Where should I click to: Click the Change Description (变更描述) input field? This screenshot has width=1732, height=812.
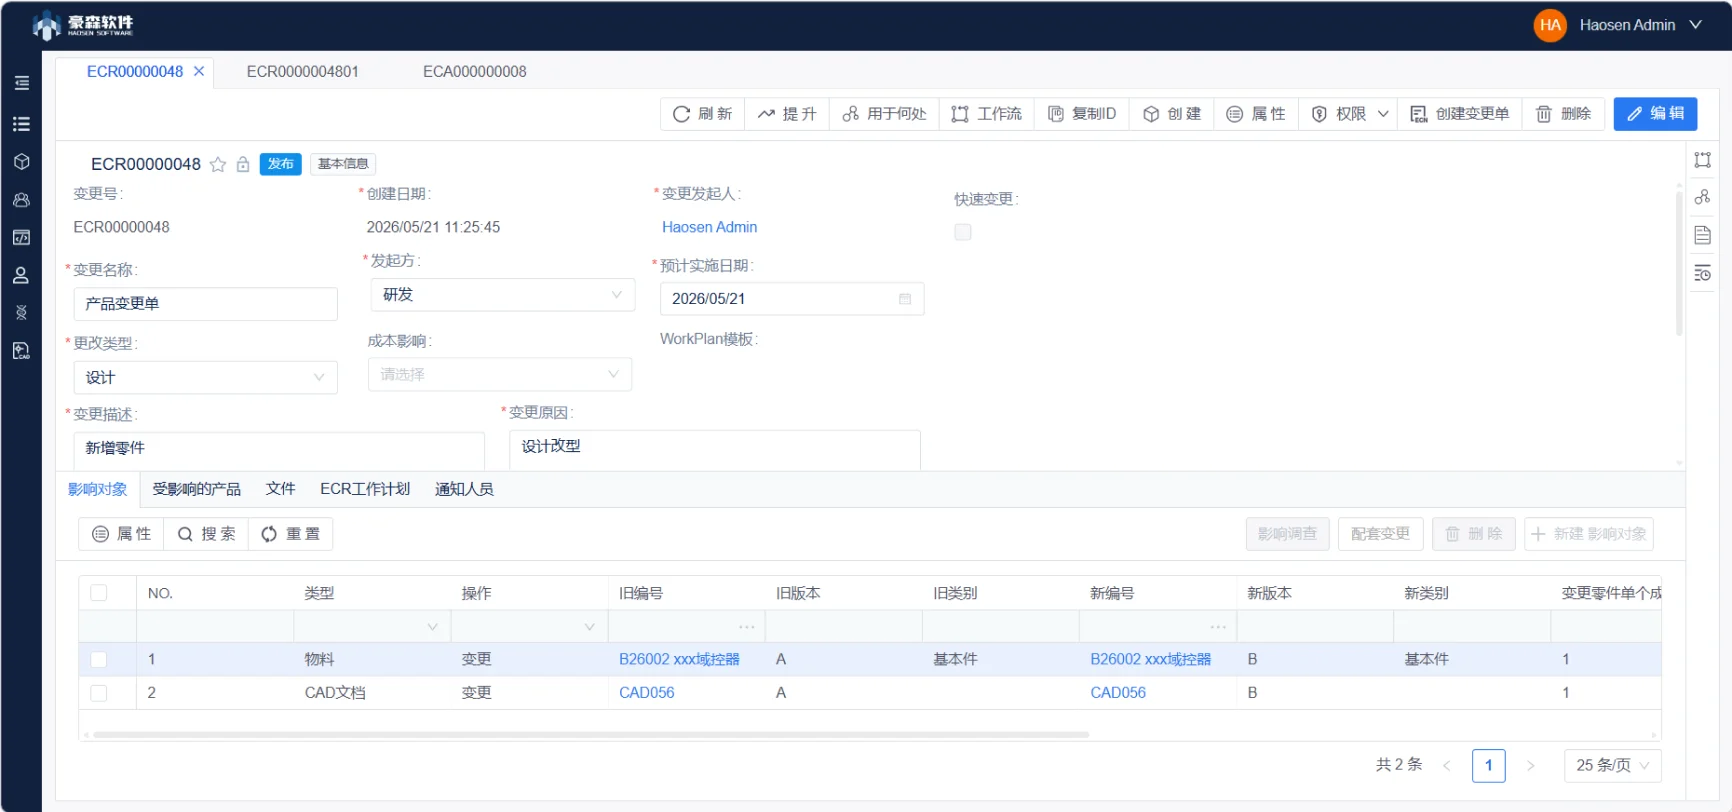[279, 450]
